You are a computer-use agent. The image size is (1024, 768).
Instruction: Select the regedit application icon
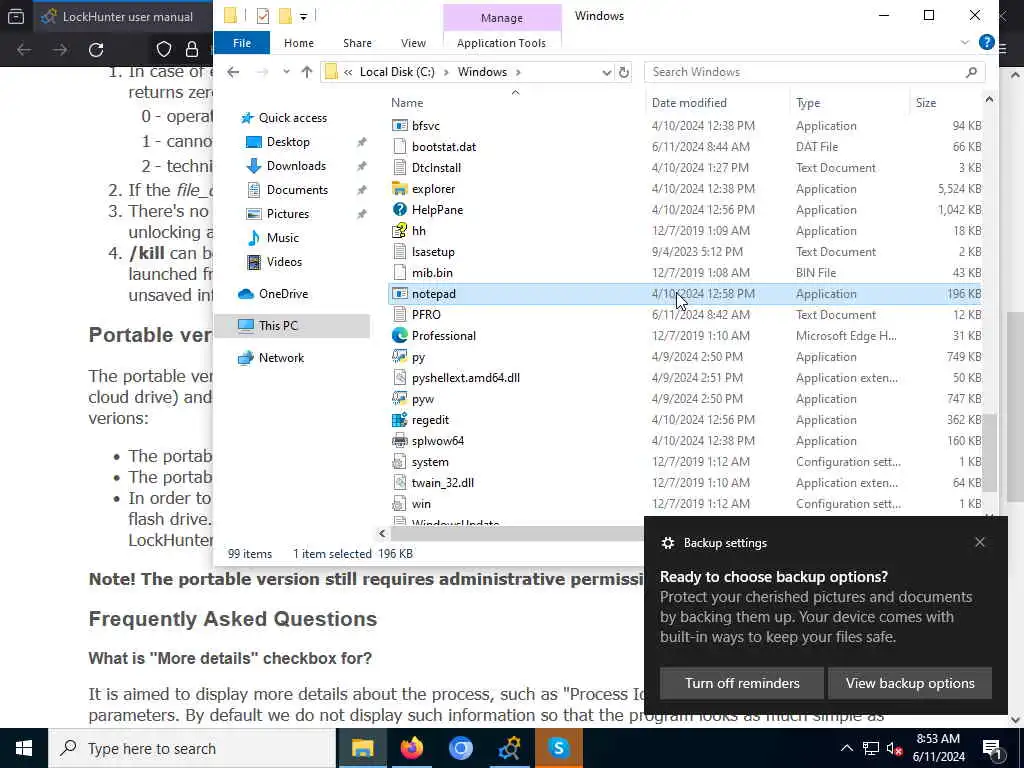[400, 420]
